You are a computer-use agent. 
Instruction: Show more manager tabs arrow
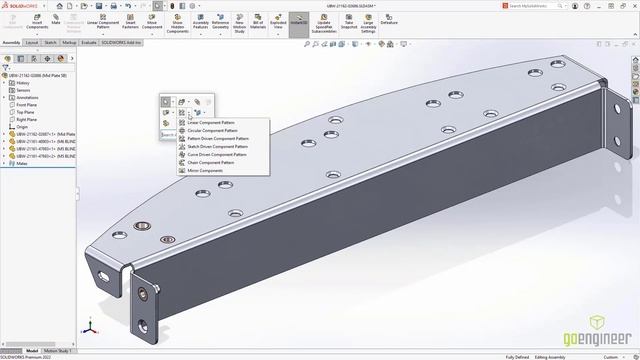pos(72,59)
